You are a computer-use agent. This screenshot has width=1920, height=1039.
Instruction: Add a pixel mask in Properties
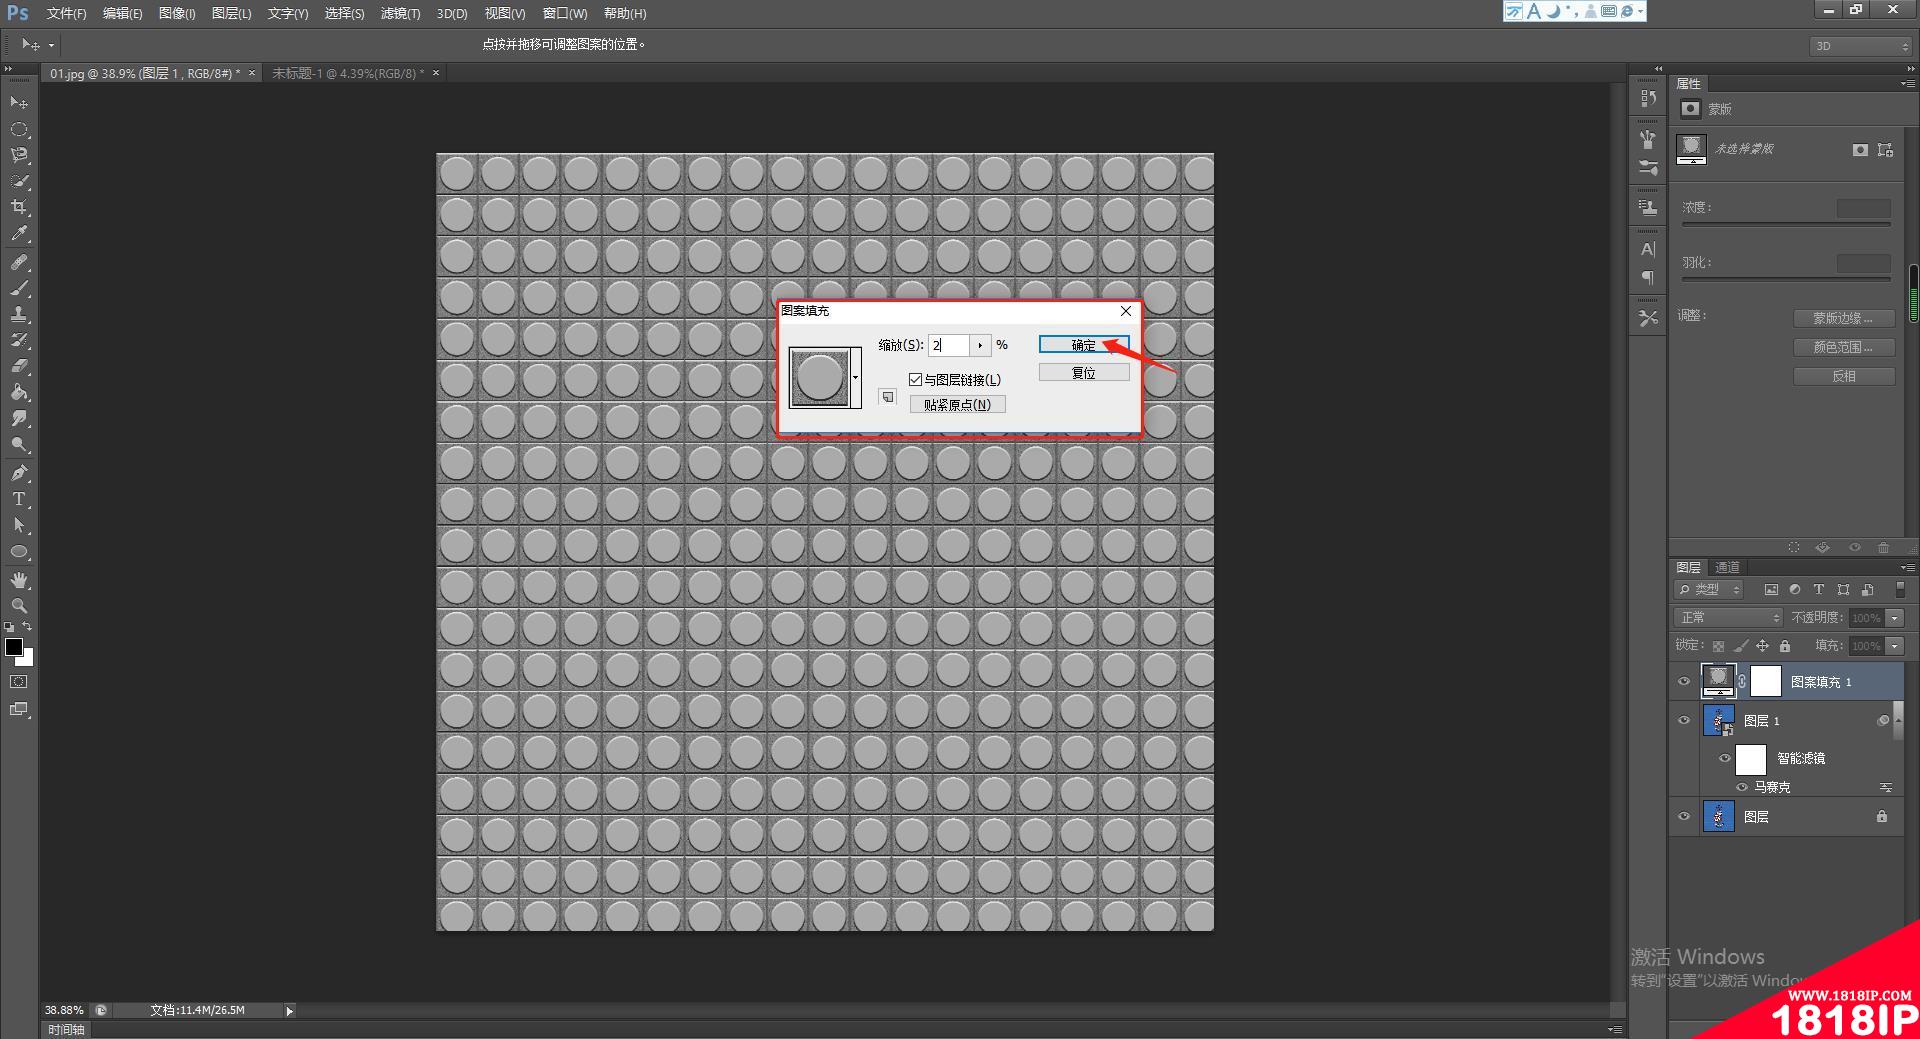1859,150
